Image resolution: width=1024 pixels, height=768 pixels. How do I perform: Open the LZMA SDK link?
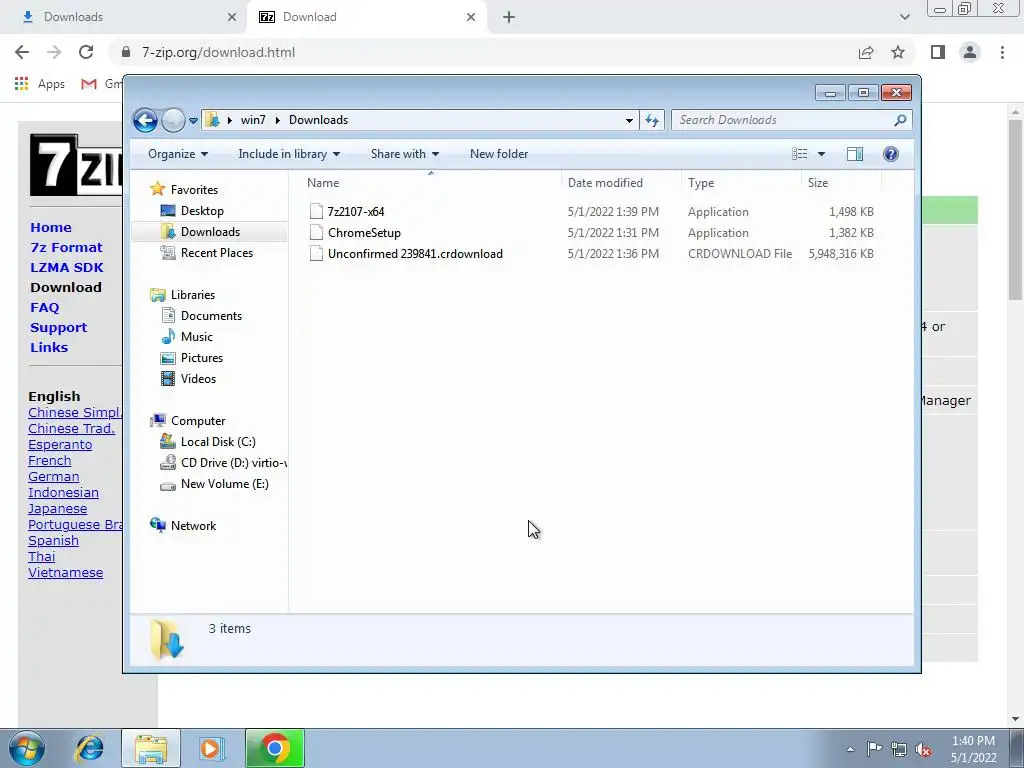coord(67,268)
